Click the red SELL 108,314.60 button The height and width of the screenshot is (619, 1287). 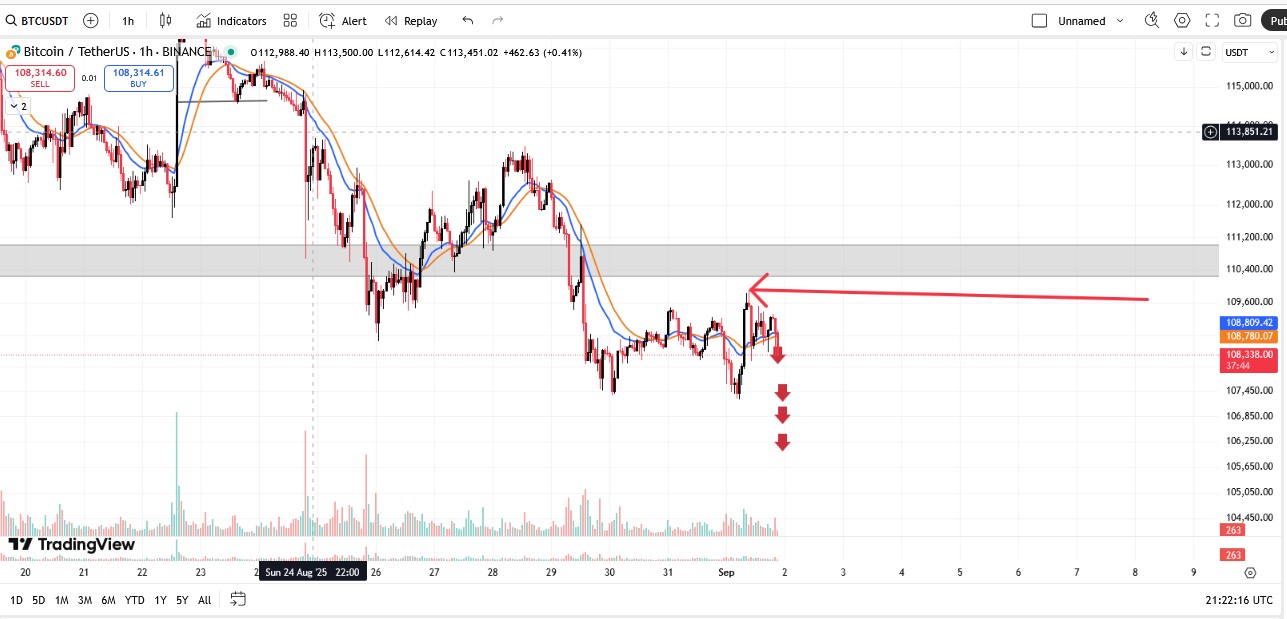click(40, 78)
